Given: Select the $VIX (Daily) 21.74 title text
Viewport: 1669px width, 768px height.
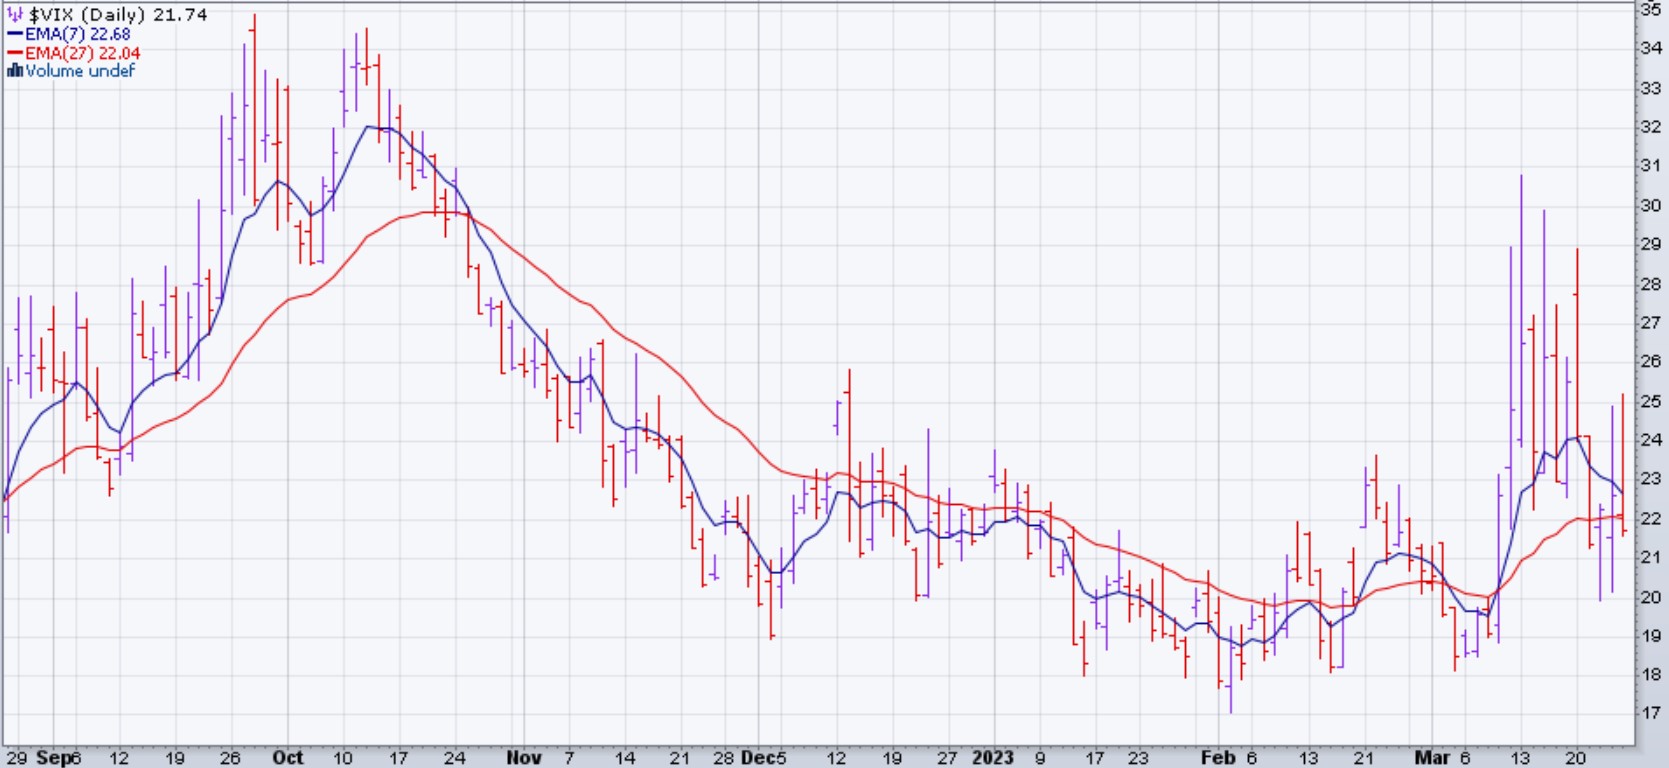Looking at the screenshot, I should point(118,15).
